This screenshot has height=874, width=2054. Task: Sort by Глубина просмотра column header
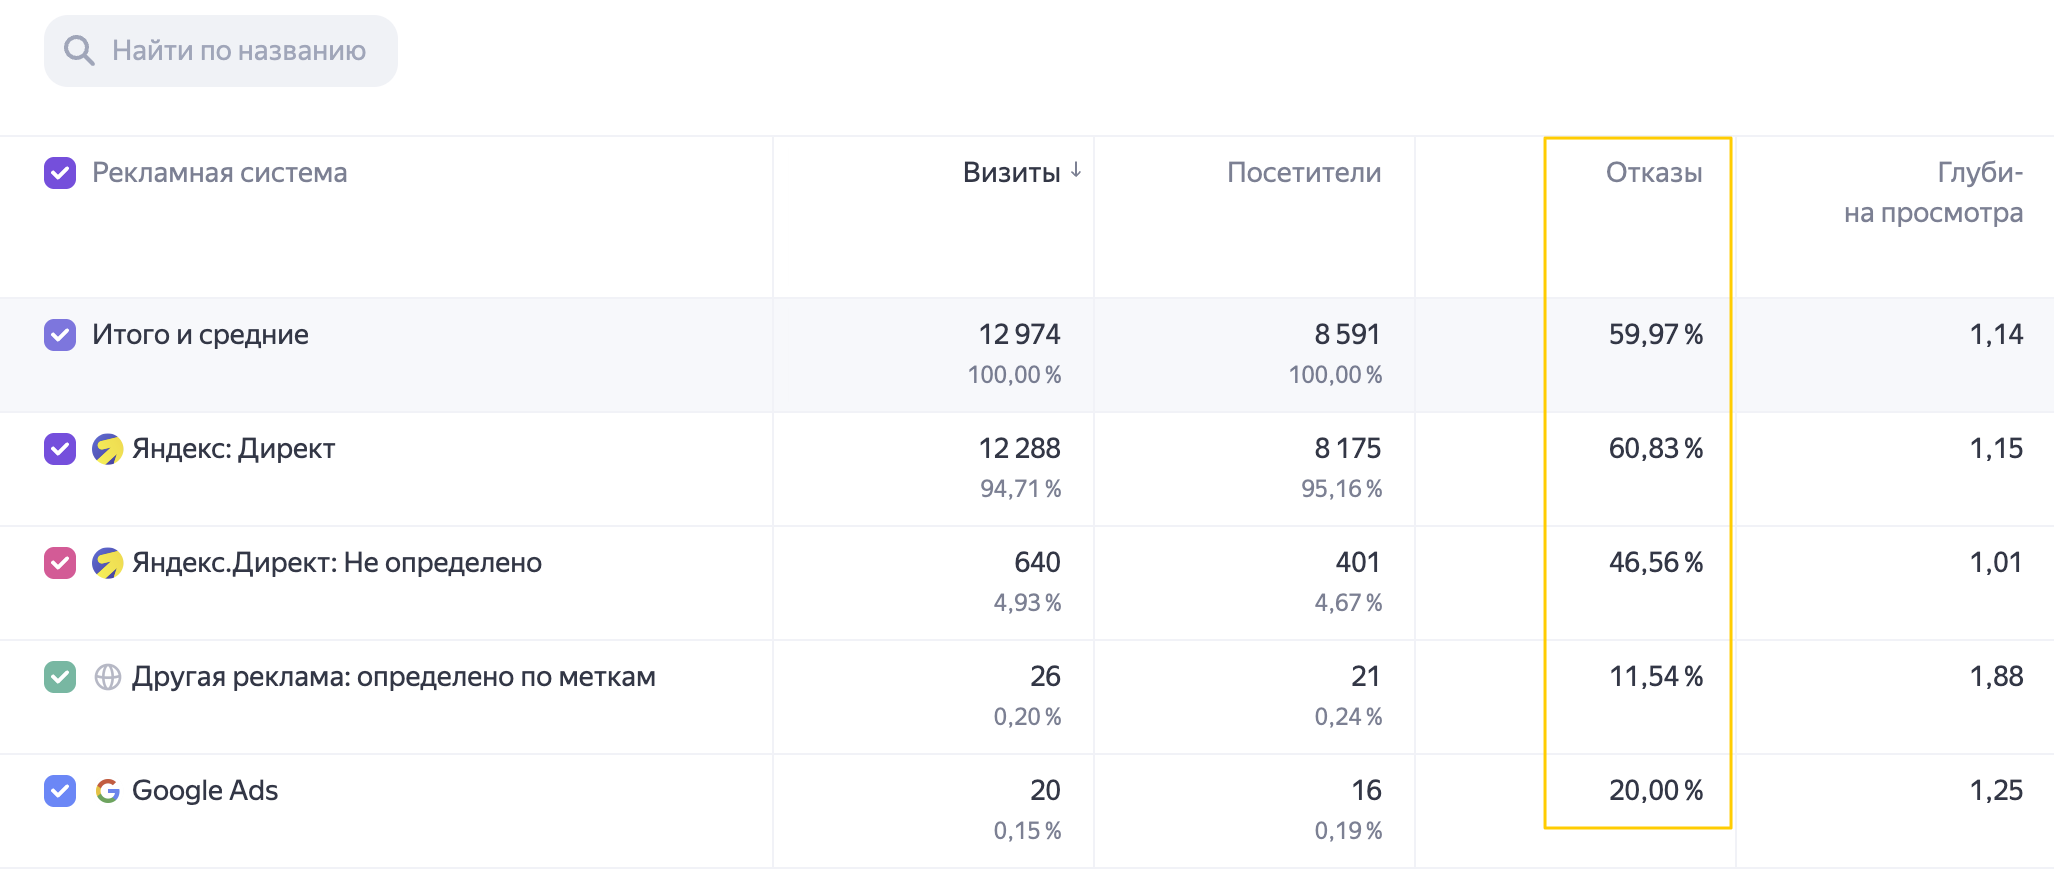1934,193
